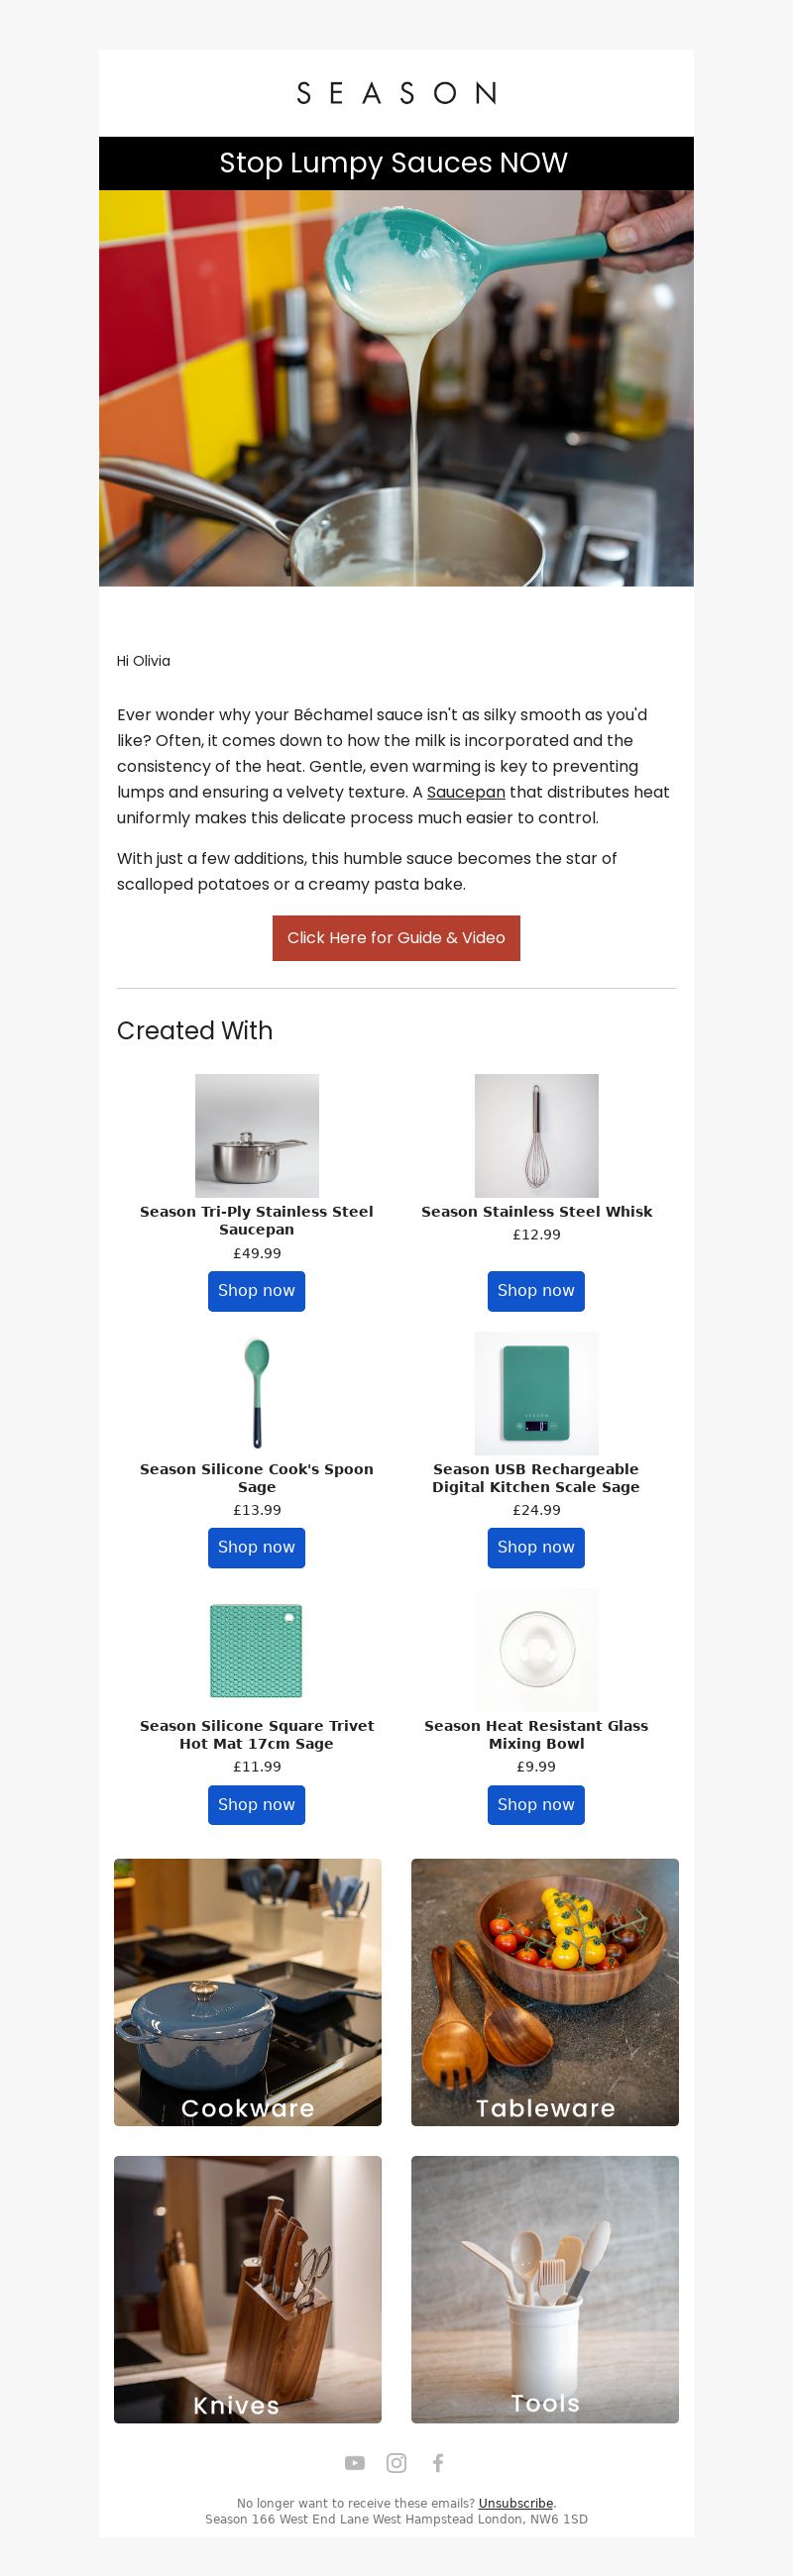
Task: Shop now for the Tri-Ply Stainless Steel Saucepan
Action: pos(256,1291)
